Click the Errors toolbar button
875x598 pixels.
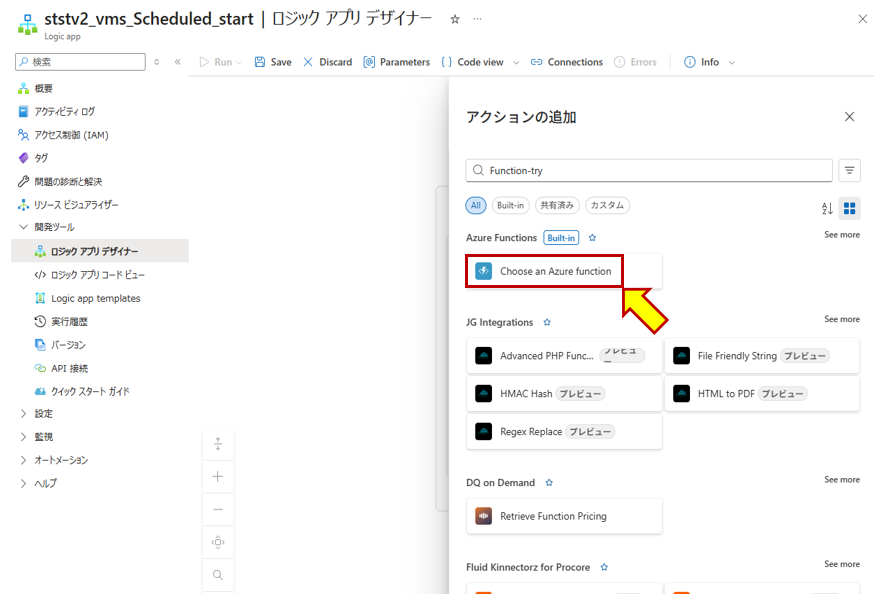click(x=635, y=62)
